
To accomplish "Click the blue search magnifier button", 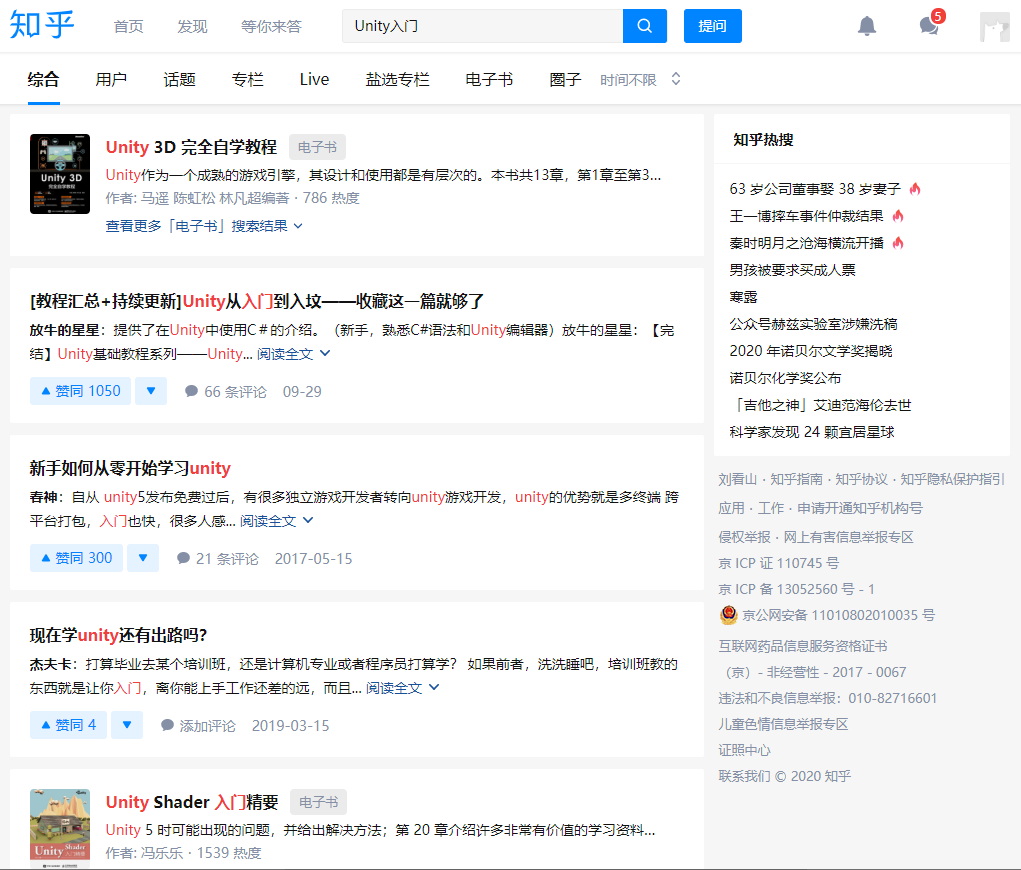I will click(x=645, y=26).
